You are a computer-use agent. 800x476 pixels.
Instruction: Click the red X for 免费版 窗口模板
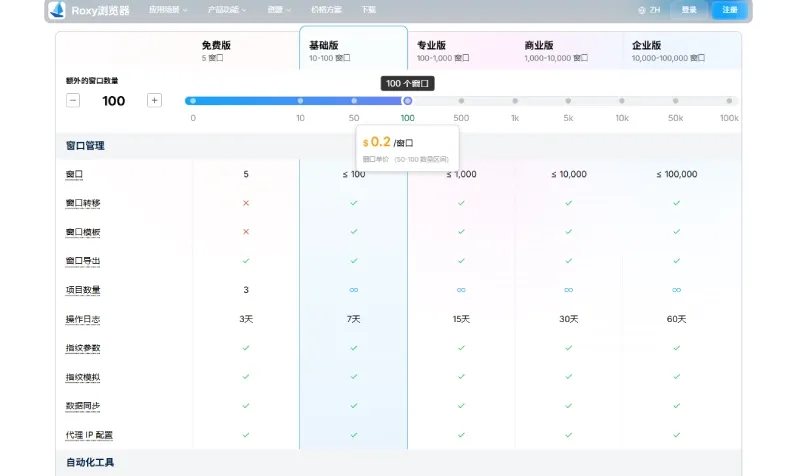(246, 232)
